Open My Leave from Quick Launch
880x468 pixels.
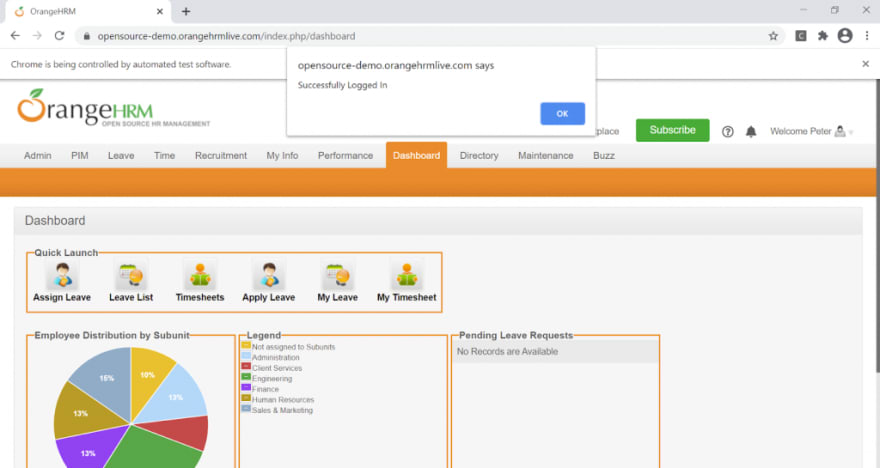(x=337, y=276)
